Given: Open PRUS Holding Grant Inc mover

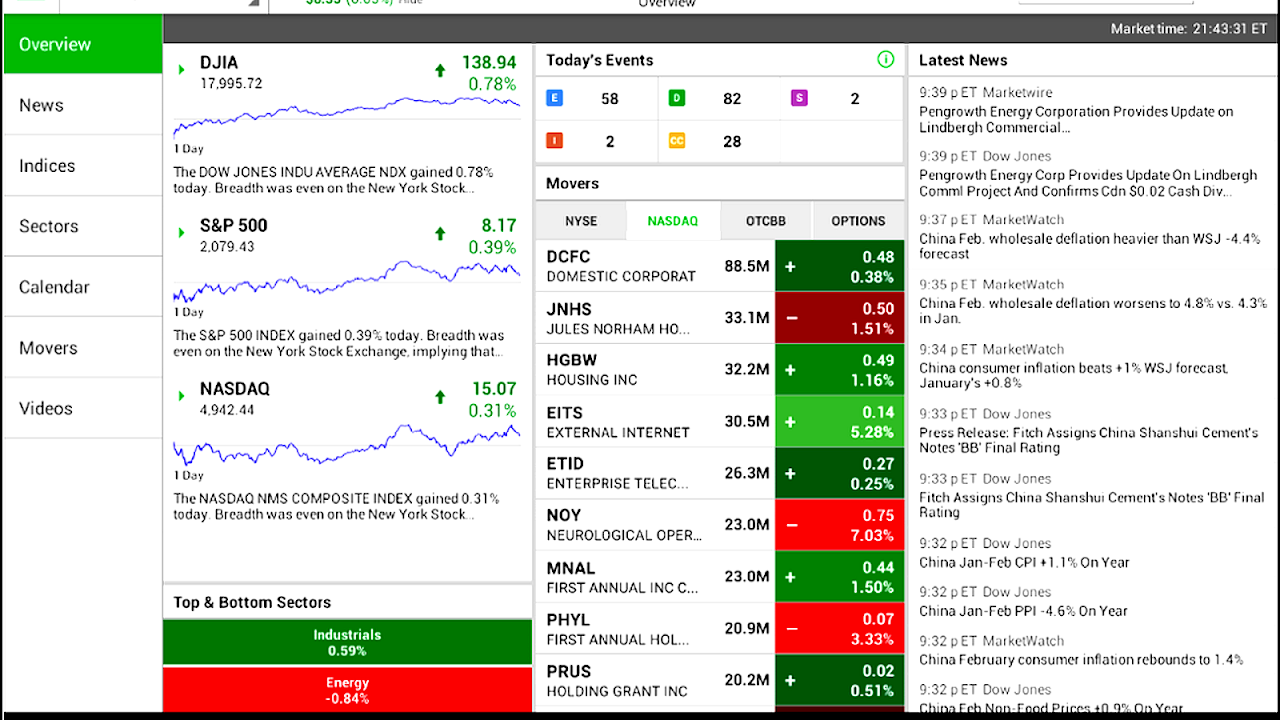Looking at the screenshot, I should [x=719, y=681].
